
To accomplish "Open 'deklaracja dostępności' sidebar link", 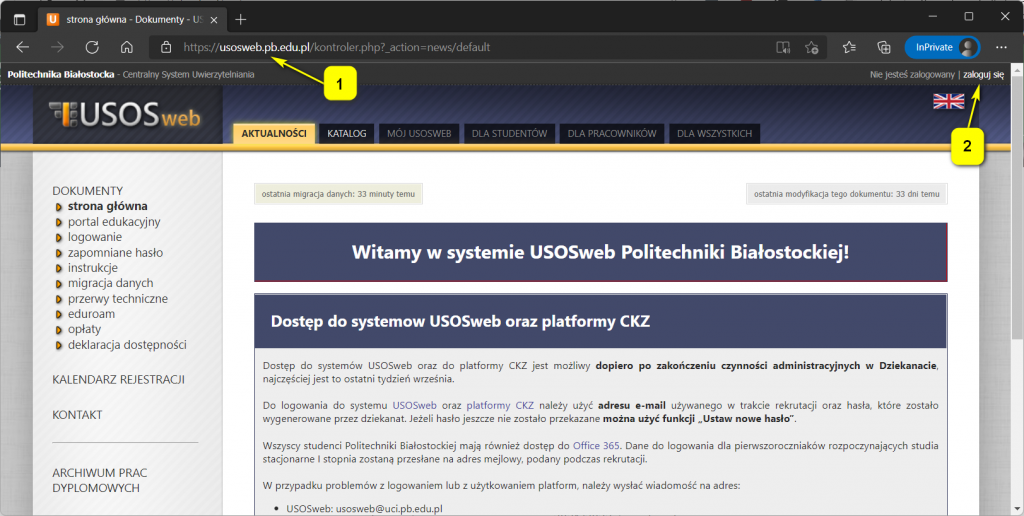I will coord(127,344).
